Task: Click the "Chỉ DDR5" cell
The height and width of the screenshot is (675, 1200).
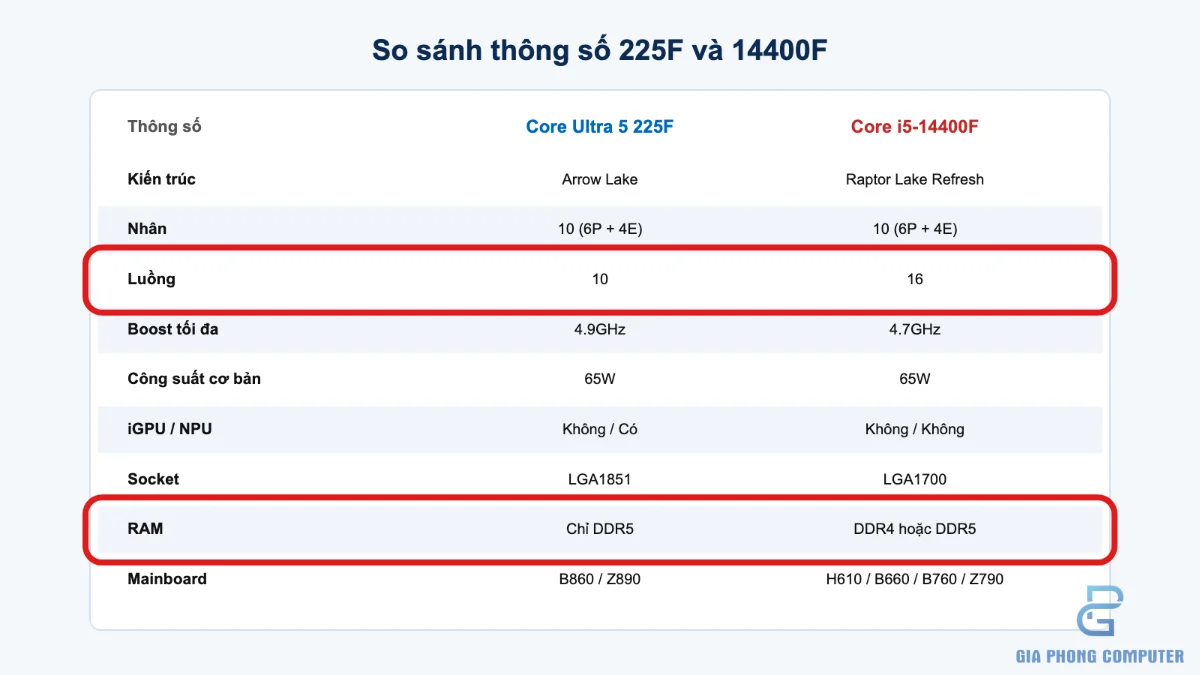Action: (x=600, y=529)
